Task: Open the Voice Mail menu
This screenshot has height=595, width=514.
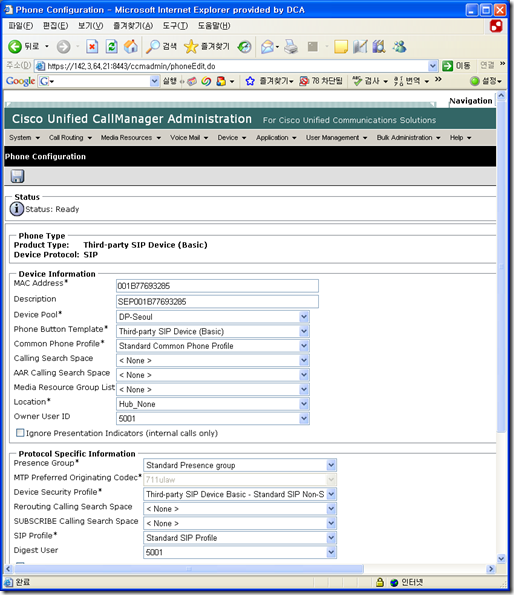Action: coord(189,137)
